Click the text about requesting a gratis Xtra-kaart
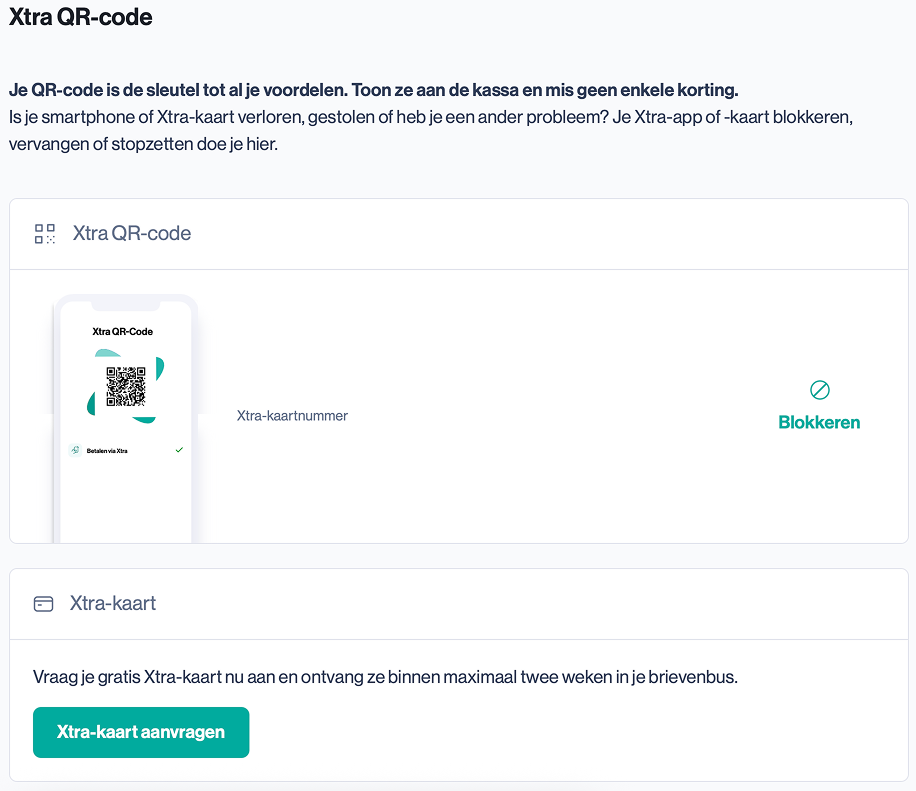The image size is (916, 791). [385, 677]
